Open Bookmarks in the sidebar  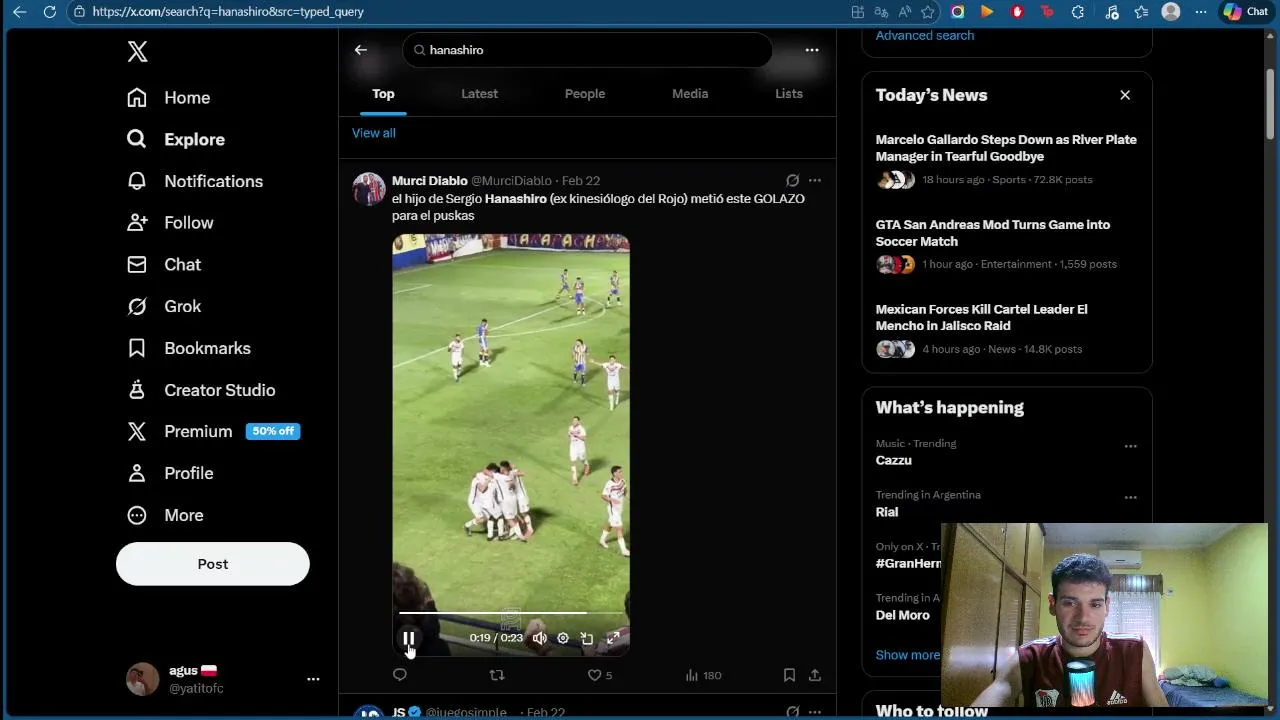(189, 348)
